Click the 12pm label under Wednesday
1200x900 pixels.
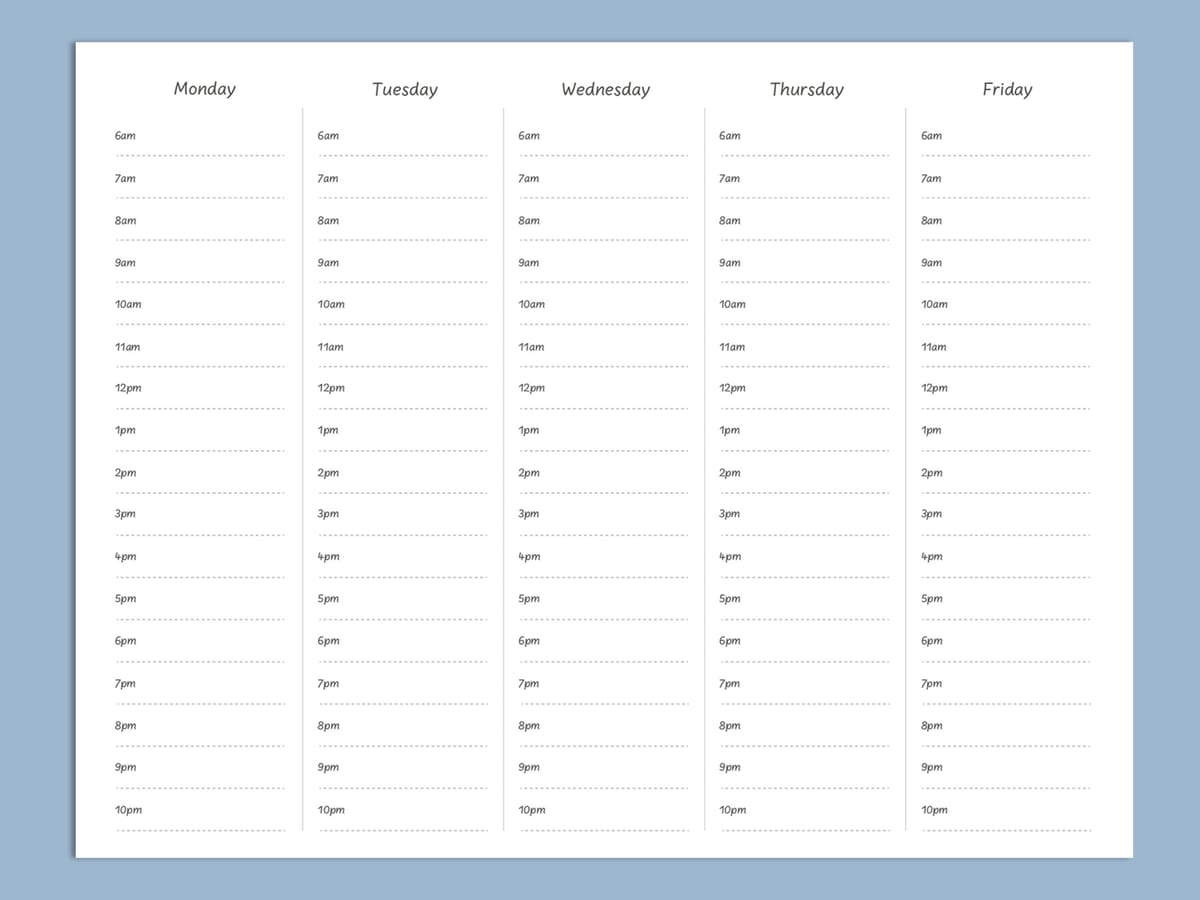[x=530, y=388]
